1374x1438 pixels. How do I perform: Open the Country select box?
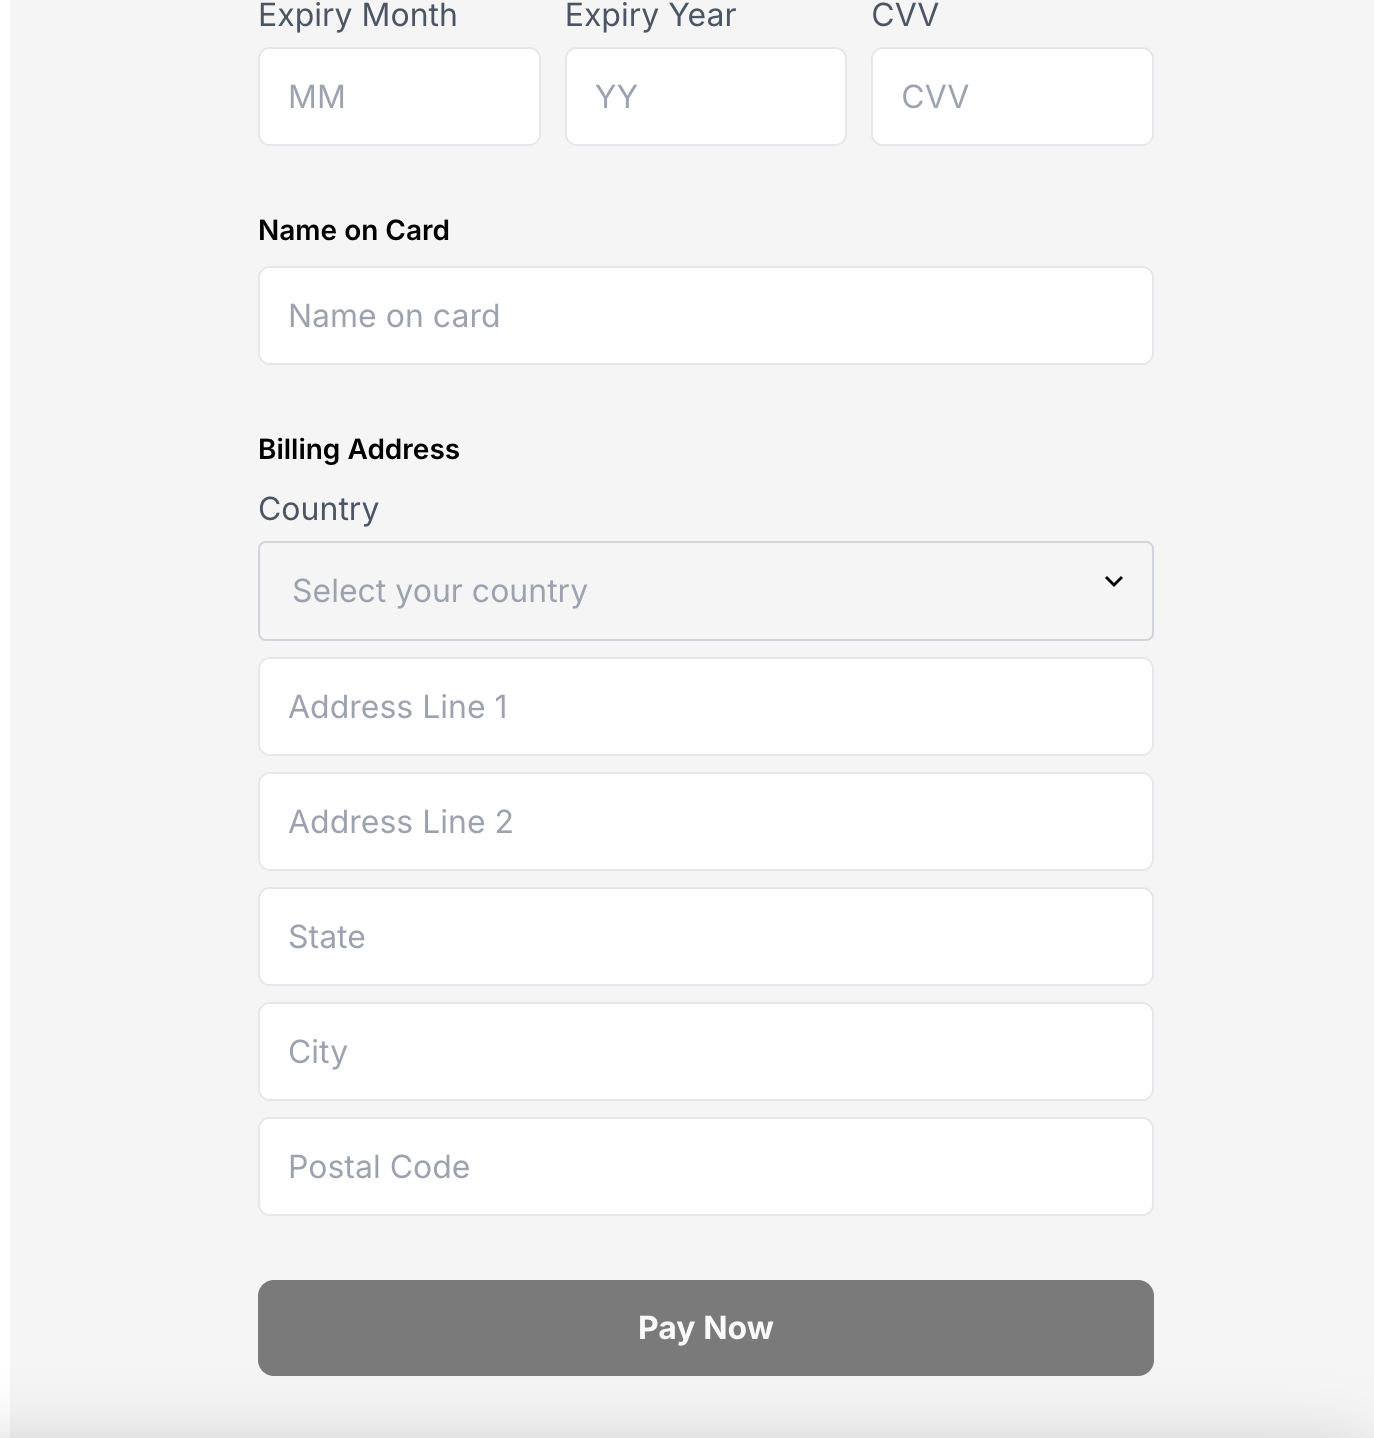[x=705, y=591]
